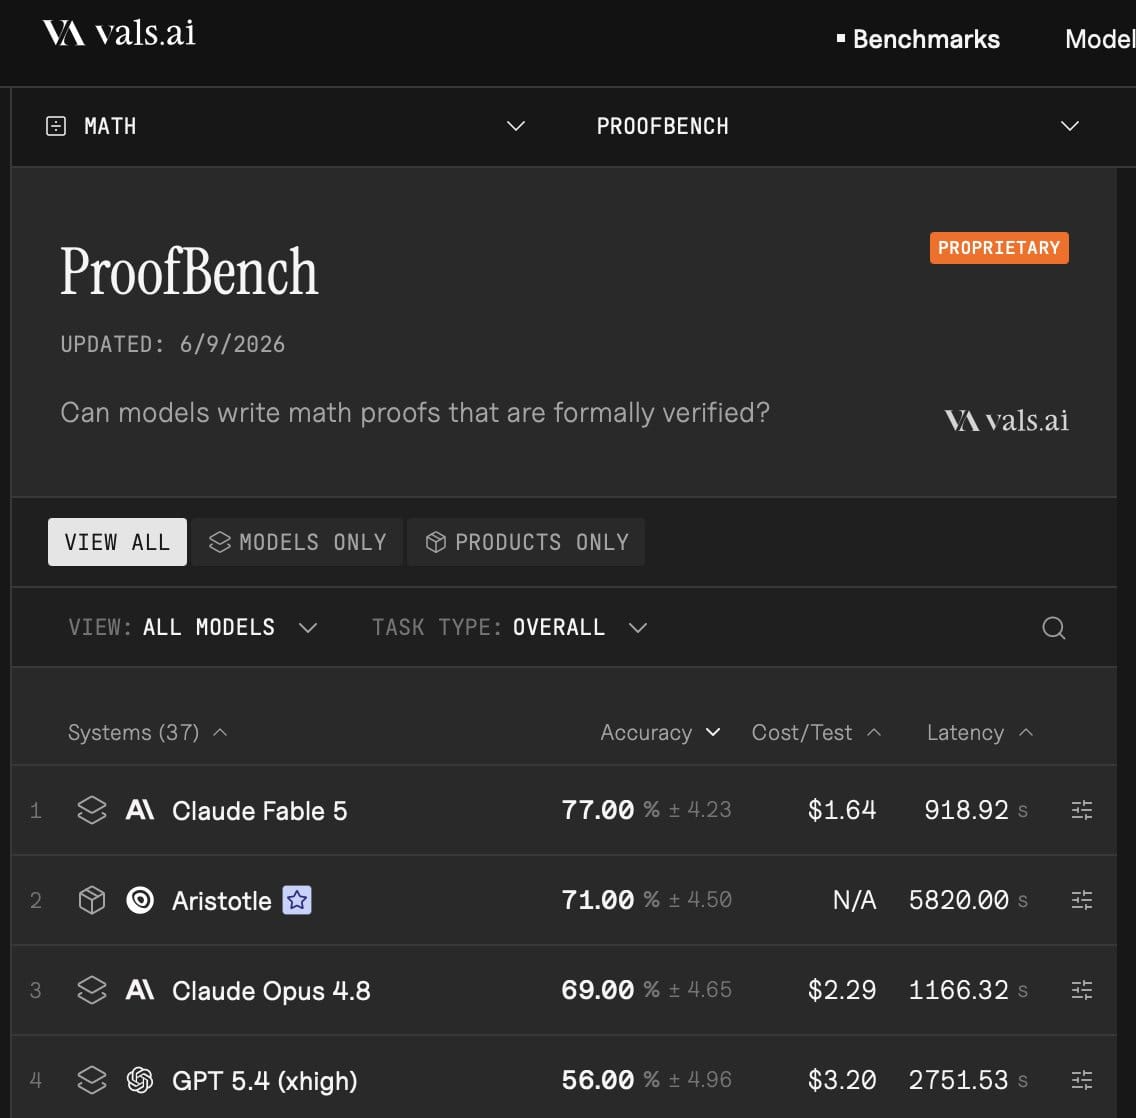Open settings sliders icon for Claude Fable 5

tap(1082, 810)
